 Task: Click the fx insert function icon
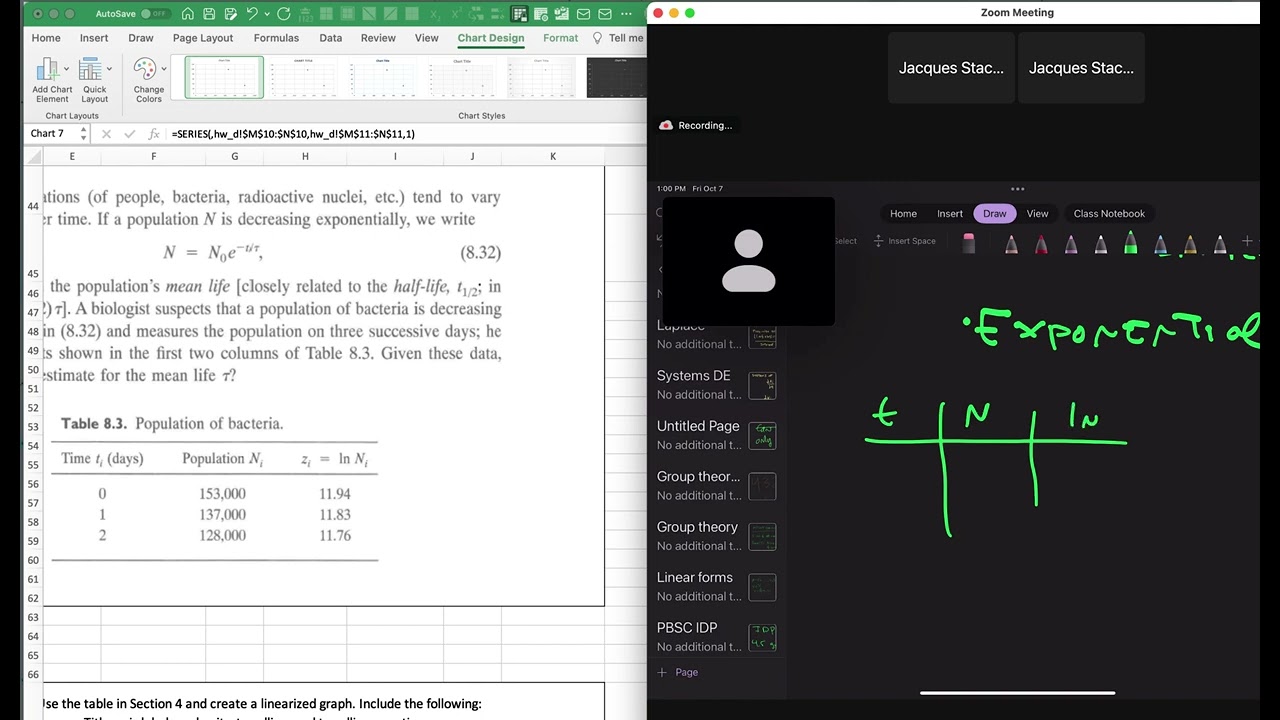(x=154, y=133)
